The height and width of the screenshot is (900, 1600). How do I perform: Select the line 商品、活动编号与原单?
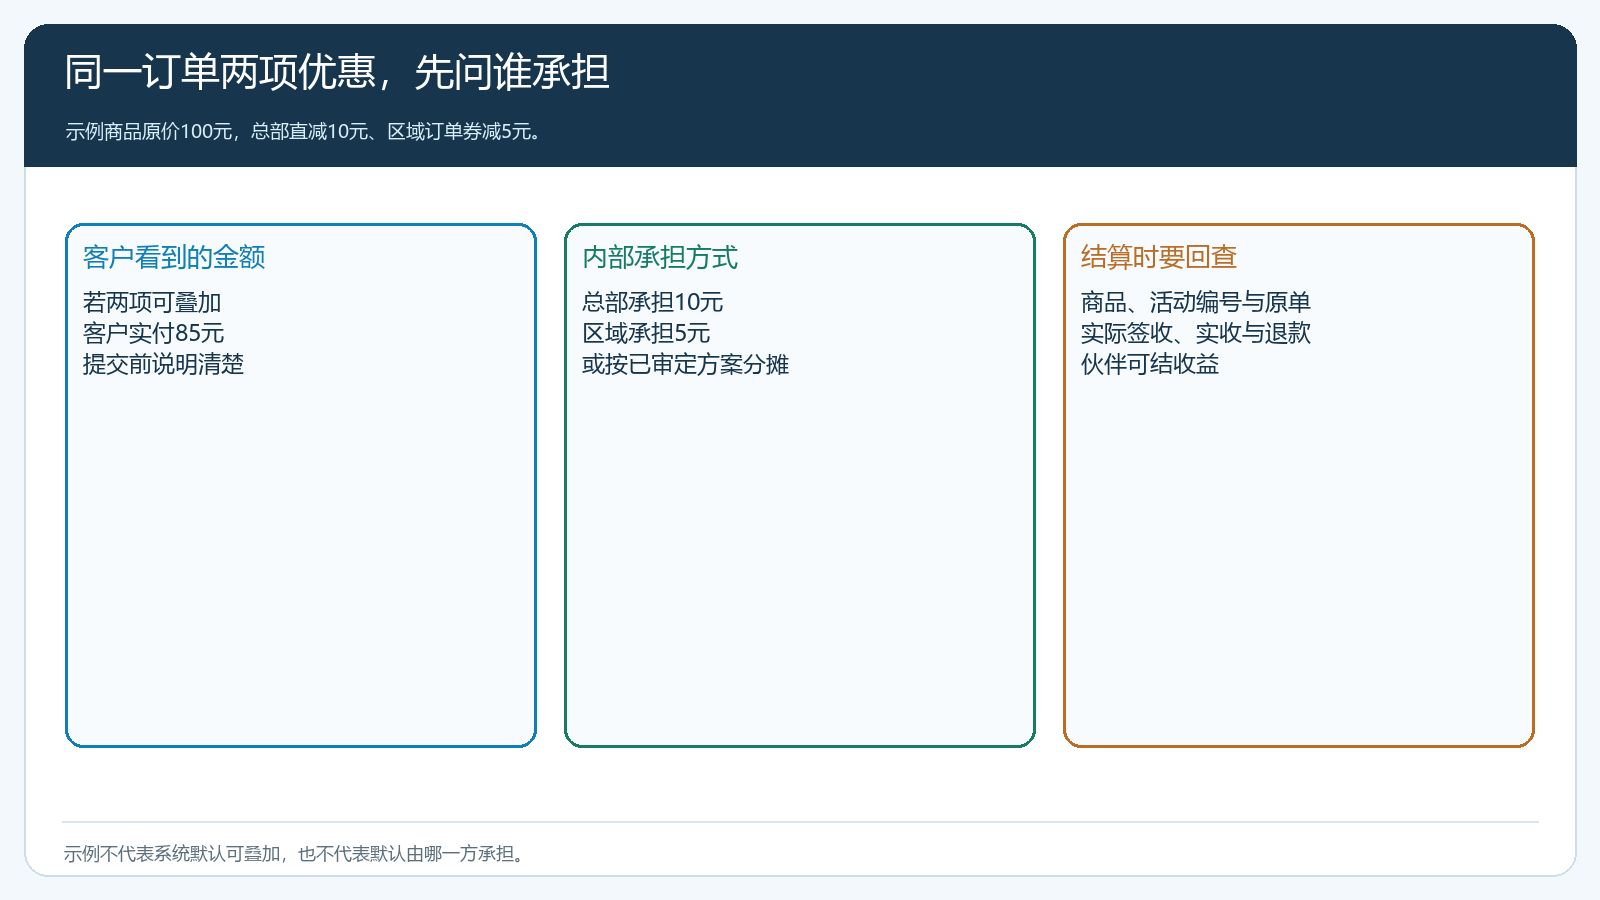[x=1196, y=302]
